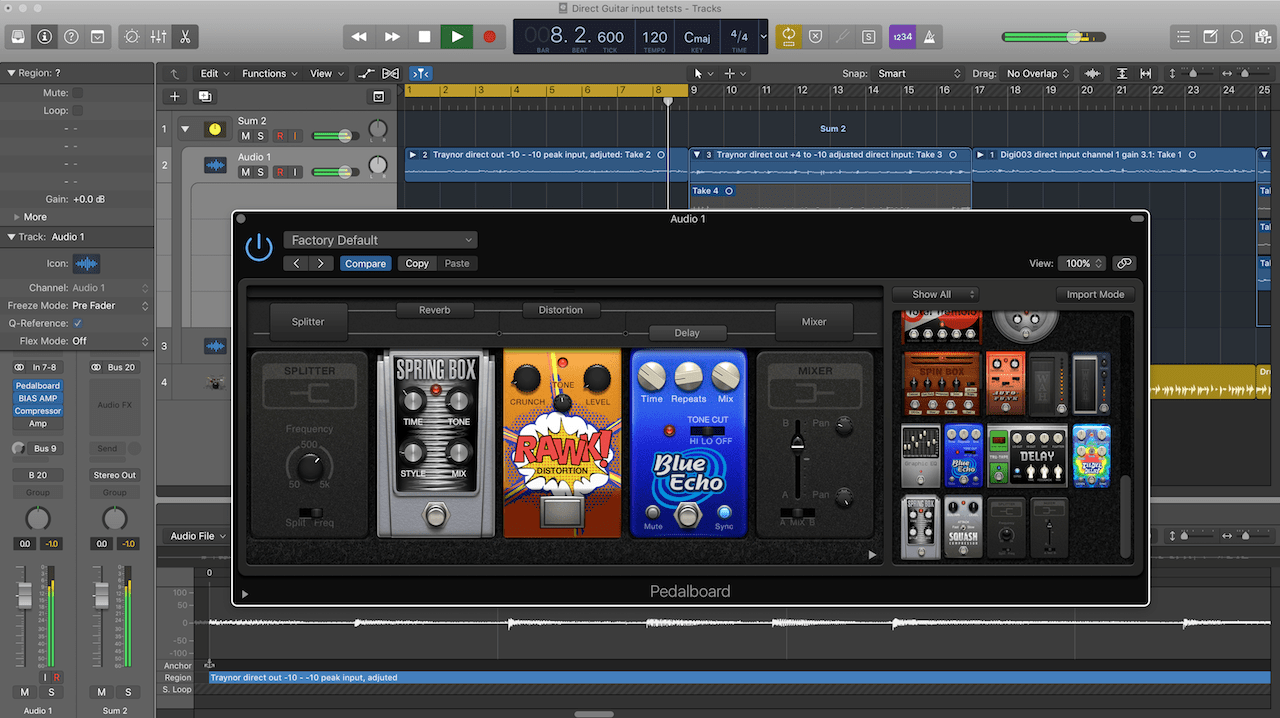The width and height of the screenshot is (1280, 718).
Task: Click the Rewind transport button
Action: pos(359,37)
